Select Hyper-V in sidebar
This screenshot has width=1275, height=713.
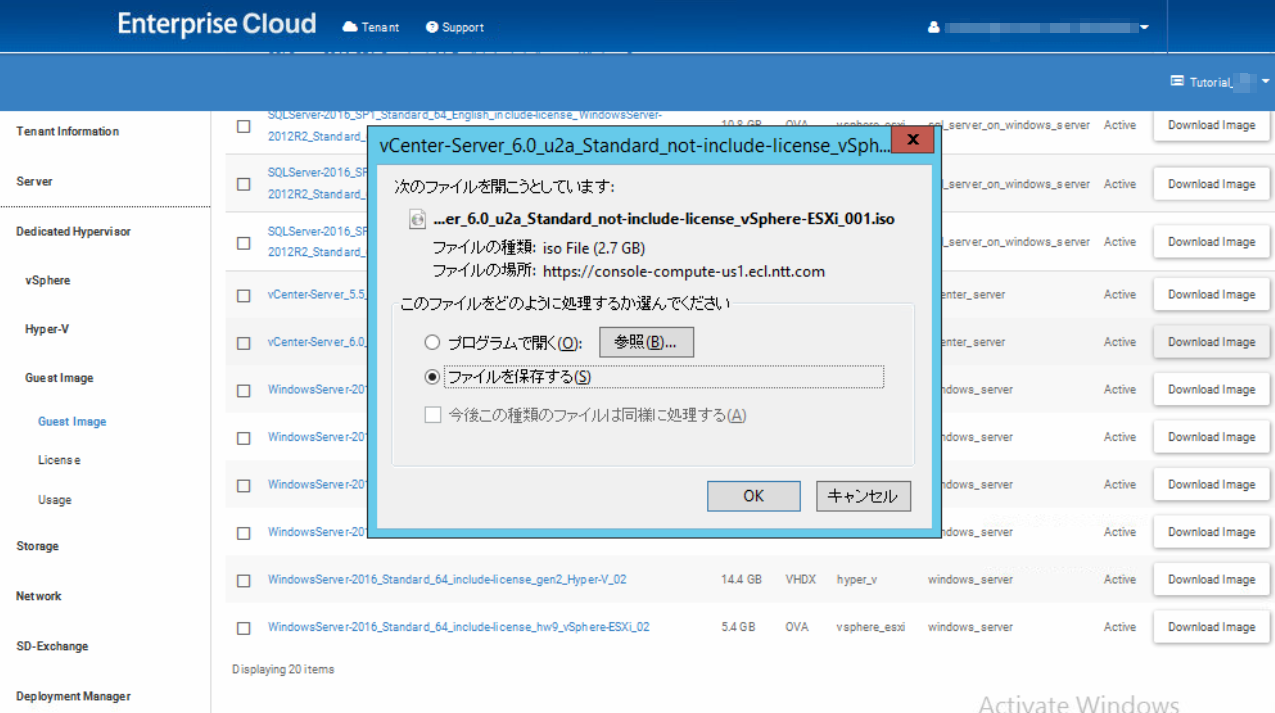pyautogui.click(x=47, y=329)
